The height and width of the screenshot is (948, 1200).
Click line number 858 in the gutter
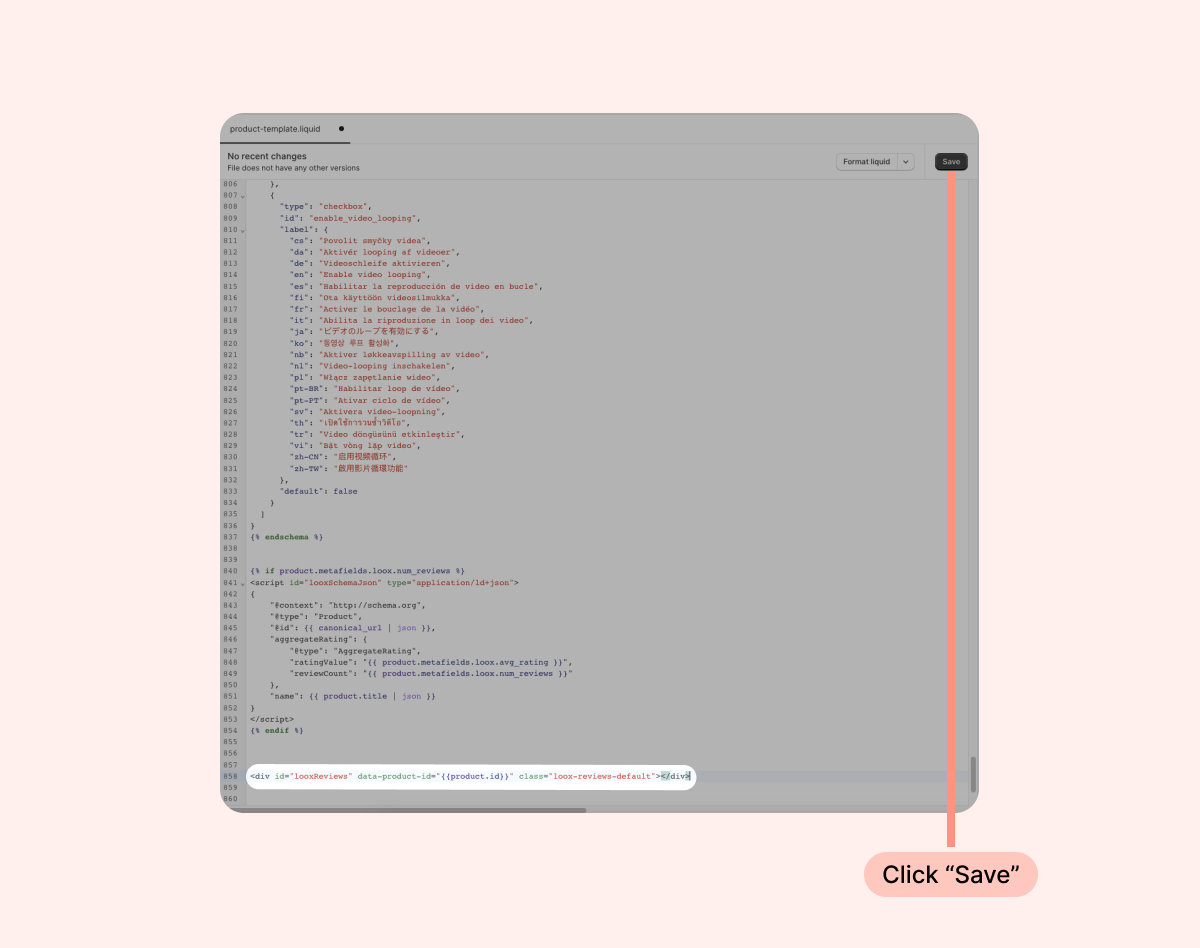(231, 776)
